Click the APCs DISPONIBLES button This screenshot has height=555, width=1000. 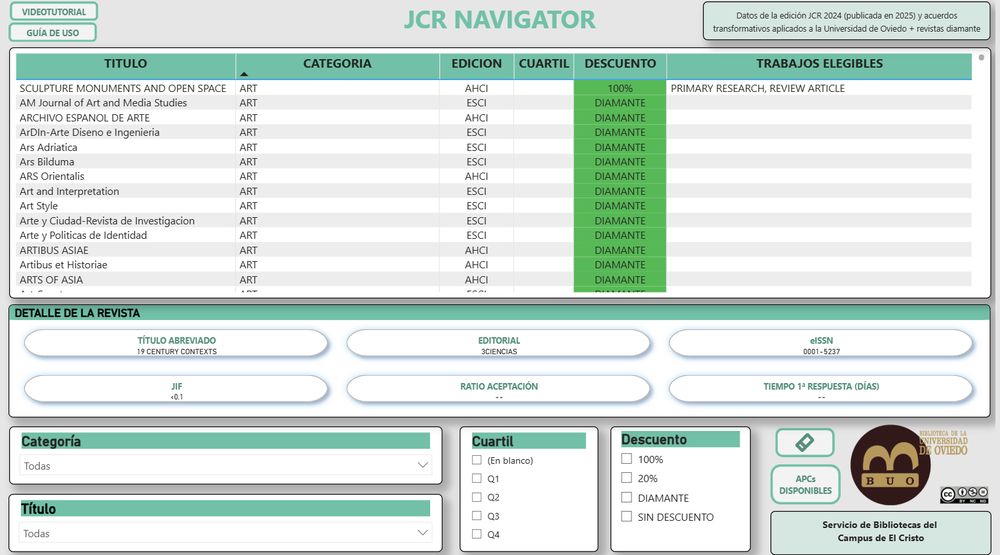pyautogui.click(x=805, y=485)
